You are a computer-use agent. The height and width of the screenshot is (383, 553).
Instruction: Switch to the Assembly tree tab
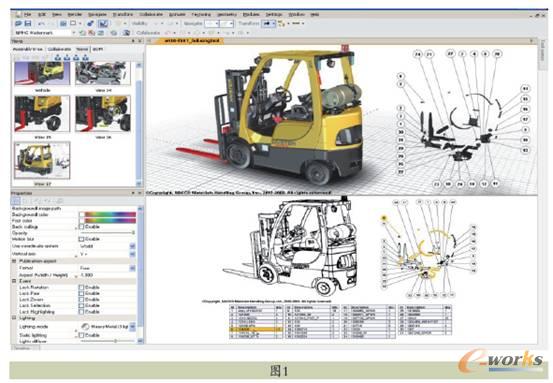(28, 49)
